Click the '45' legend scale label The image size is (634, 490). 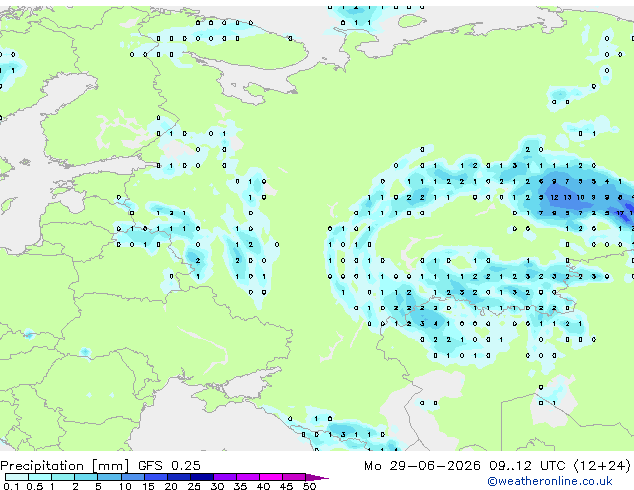[286, 486]
